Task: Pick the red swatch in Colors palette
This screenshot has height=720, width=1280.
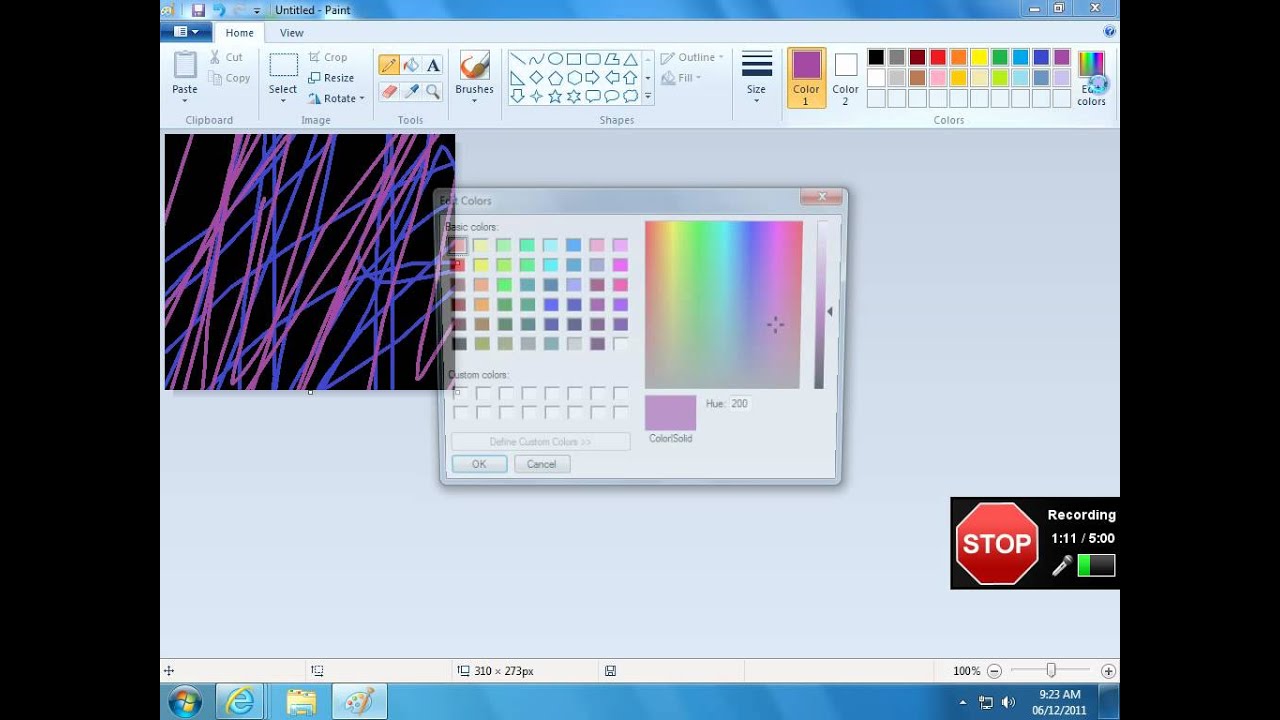Action: 938,57
